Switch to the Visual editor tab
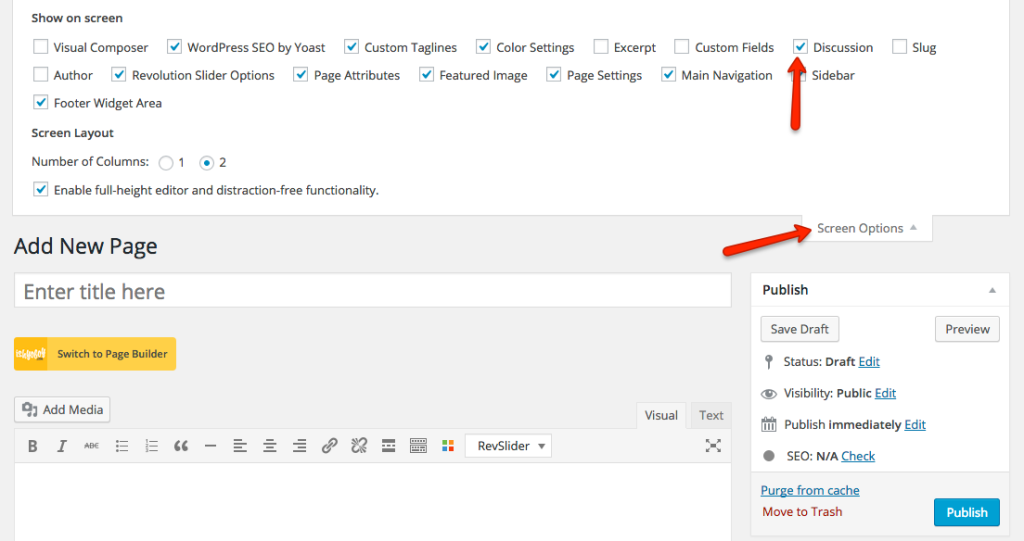Image resolution: width=1024 pixels, height=541 pixels. (x=661, y=416)
